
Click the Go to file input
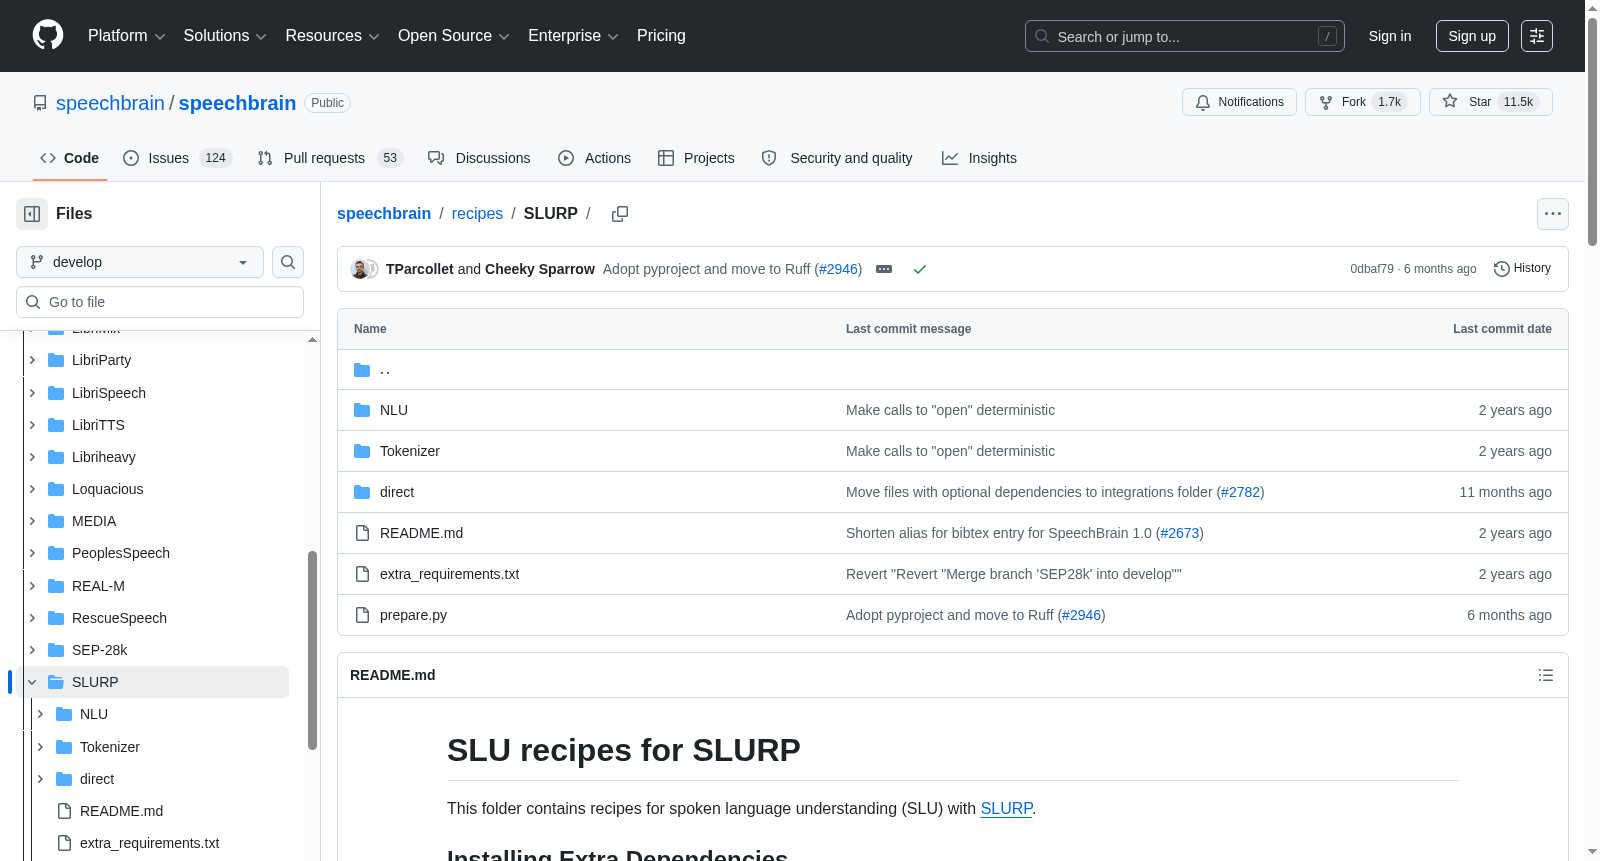pyautogui.click(x=160, y=302)
